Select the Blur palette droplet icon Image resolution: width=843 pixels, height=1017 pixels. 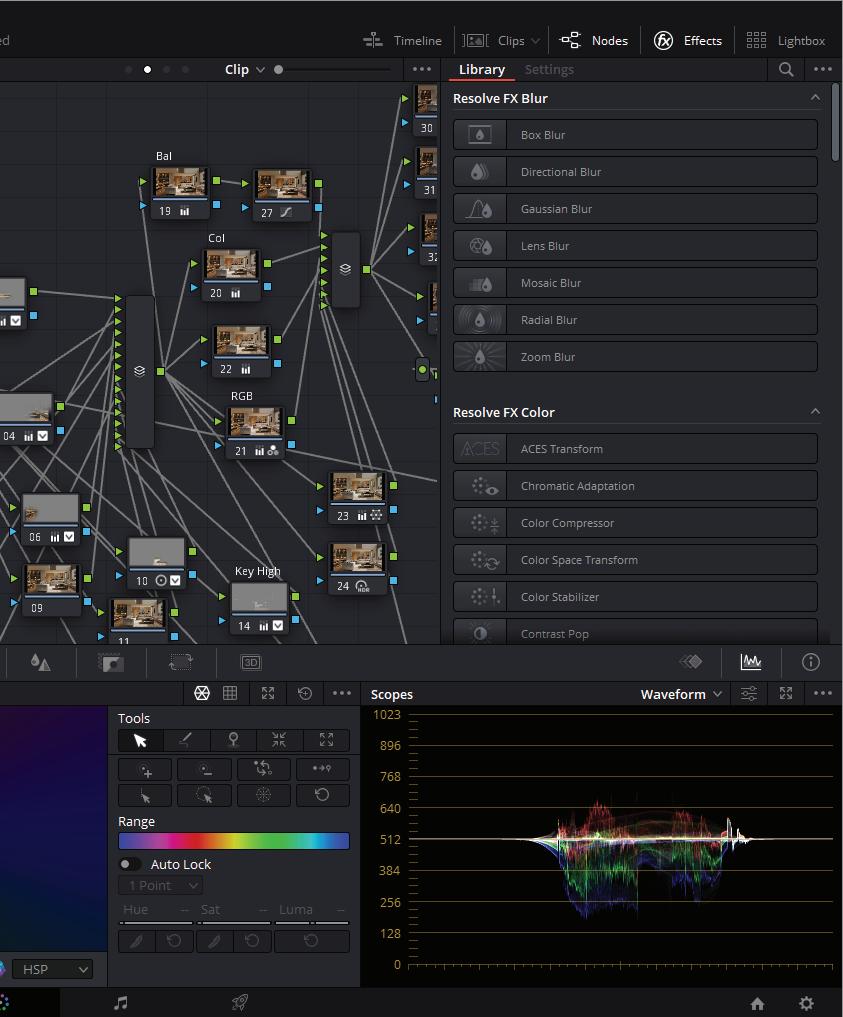click(39, 662)
